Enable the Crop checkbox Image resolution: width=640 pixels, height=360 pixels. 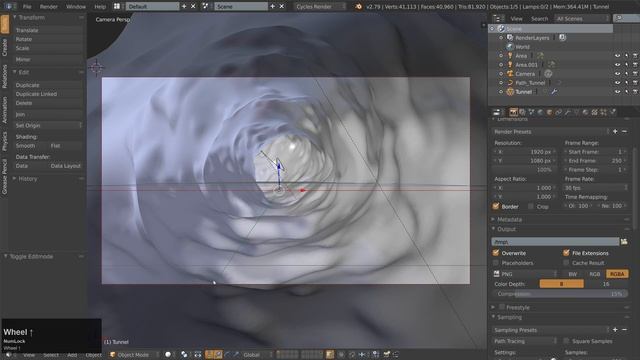point(531,207)
